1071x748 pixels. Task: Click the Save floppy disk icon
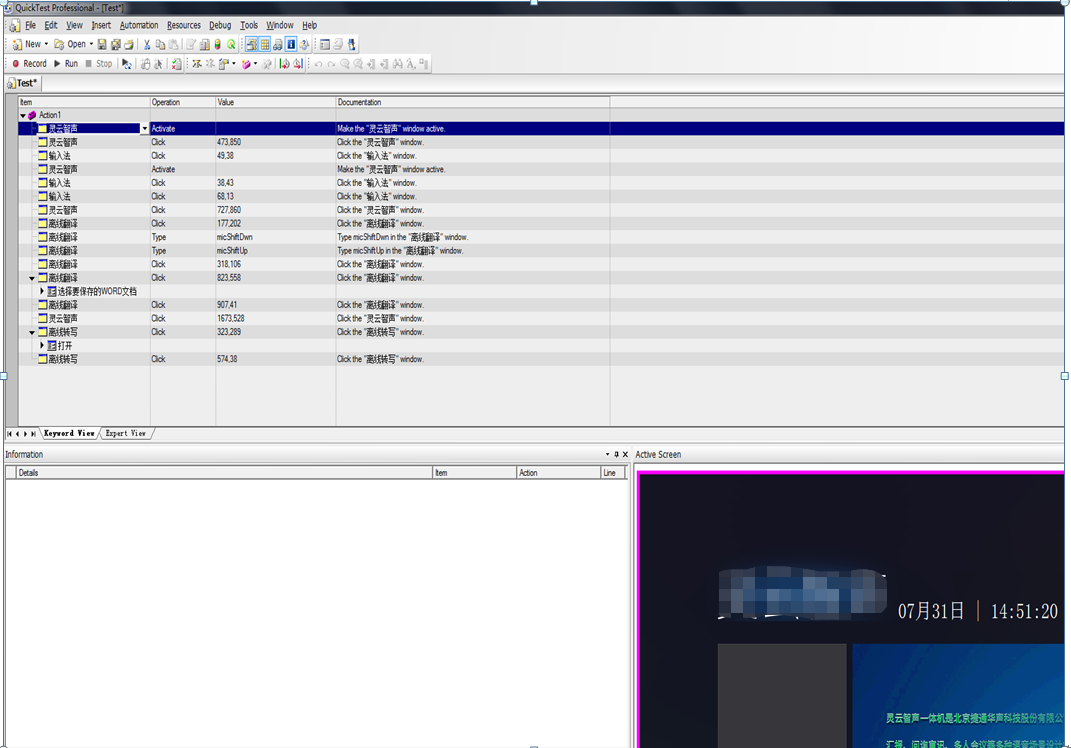click(102, 44)
